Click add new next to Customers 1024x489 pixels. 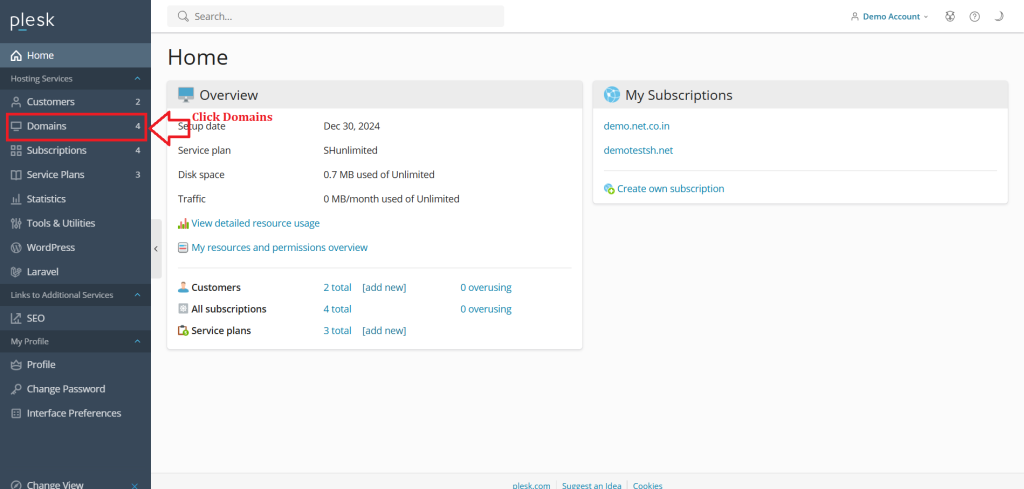pos(384,287)
